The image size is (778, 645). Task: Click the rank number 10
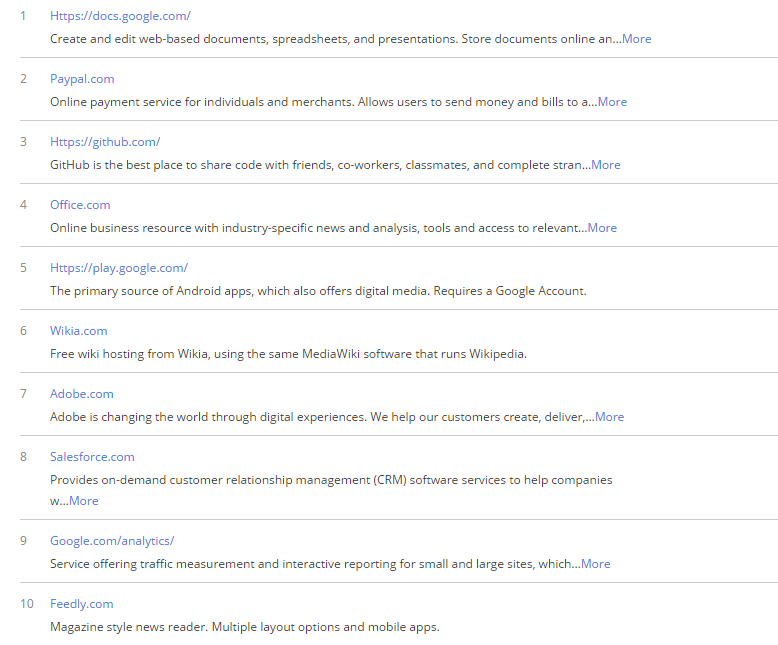[27, 604]
